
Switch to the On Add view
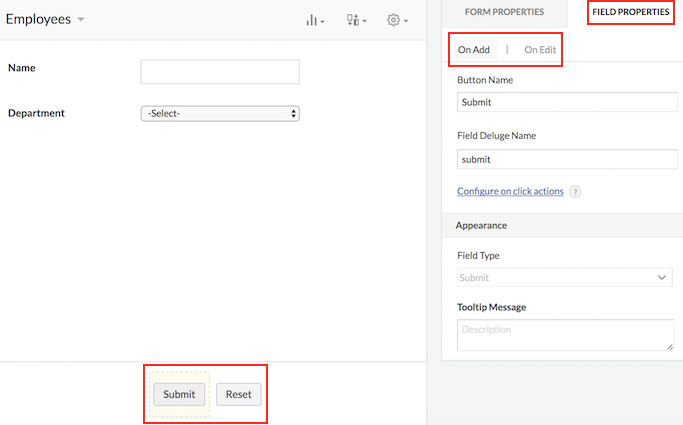(474, 49)
